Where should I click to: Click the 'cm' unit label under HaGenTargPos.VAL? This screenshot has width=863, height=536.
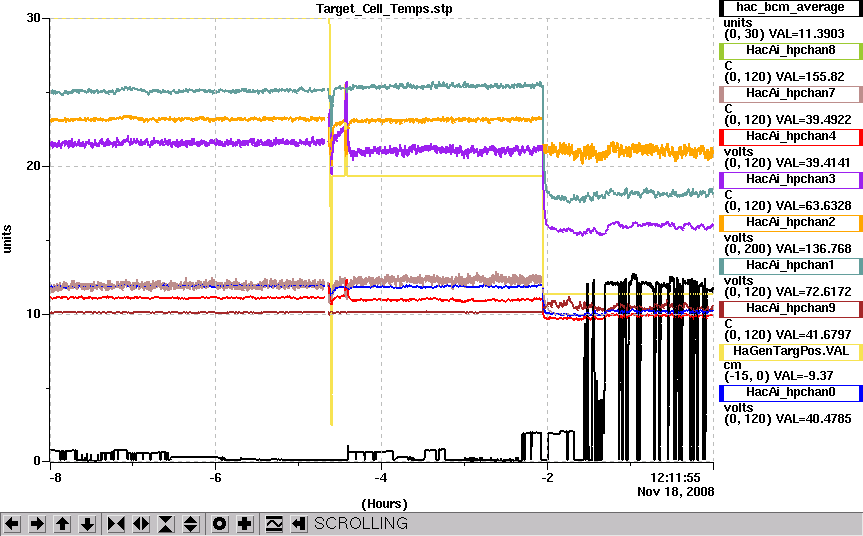tap(733, 365)
